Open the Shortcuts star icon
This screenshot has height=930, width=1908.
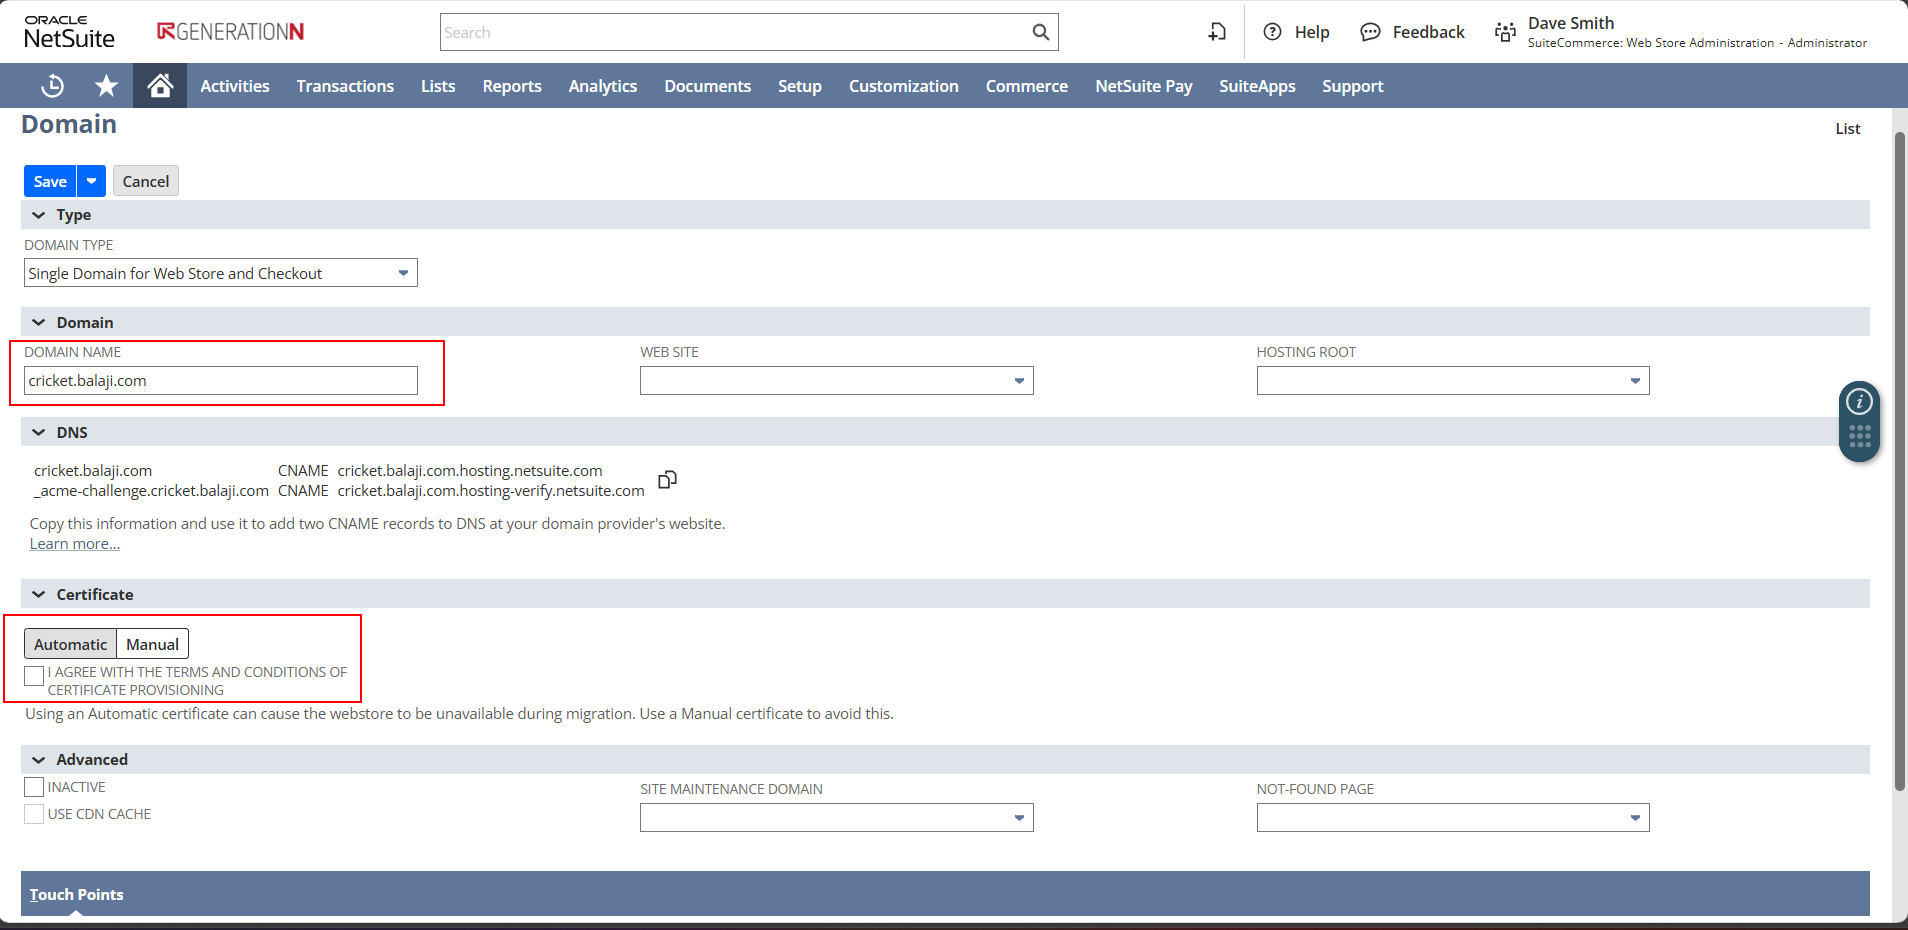[106, 86]
